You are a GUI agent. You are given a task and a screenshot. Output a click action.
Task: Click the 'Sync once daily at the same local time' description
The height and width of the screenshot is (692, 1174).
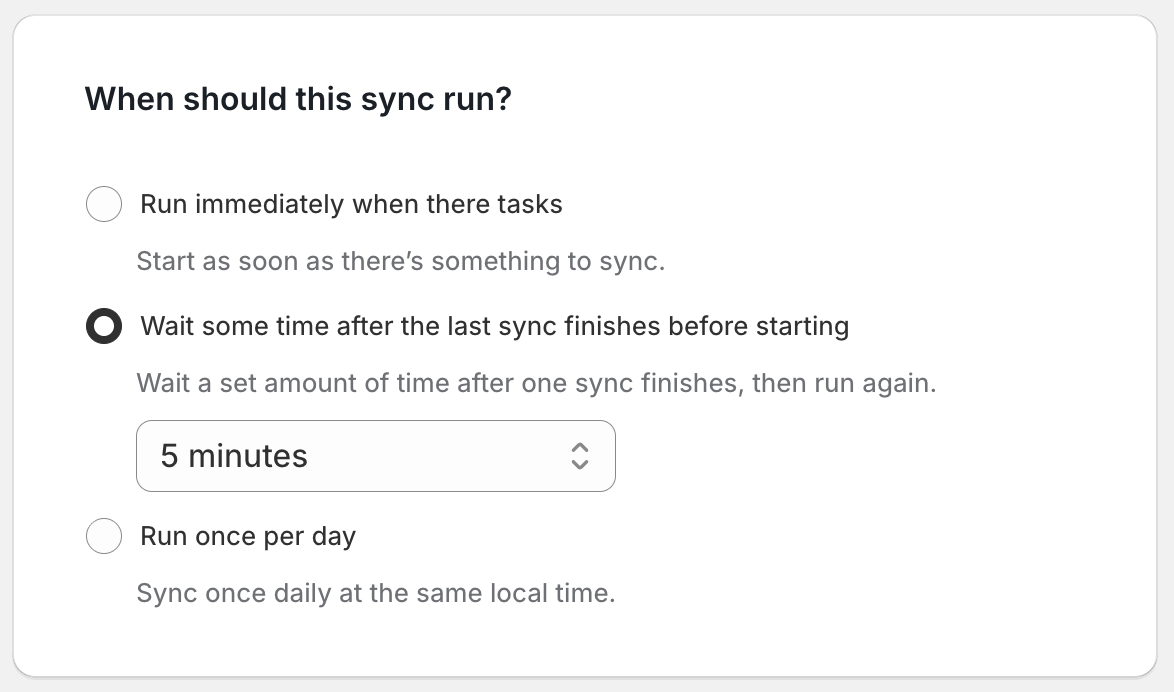375,593
